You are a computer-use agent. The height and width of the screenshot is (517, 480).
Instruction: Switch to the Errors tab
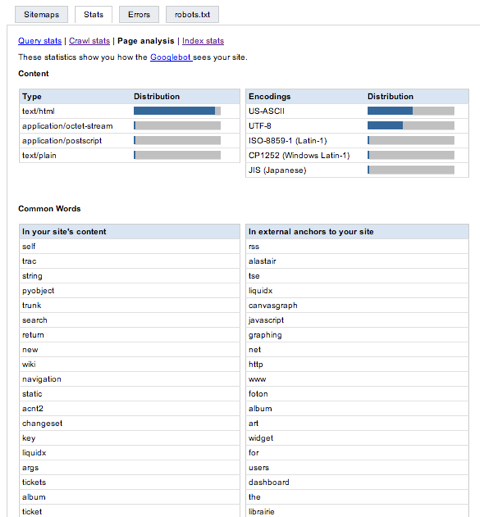pyautogui.click(x=139, y=15)
